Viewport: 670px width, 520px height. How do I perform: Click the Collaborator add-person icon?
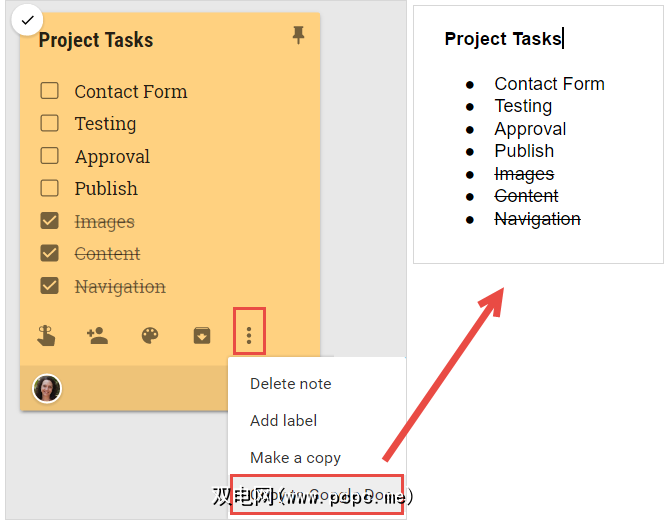98,336
